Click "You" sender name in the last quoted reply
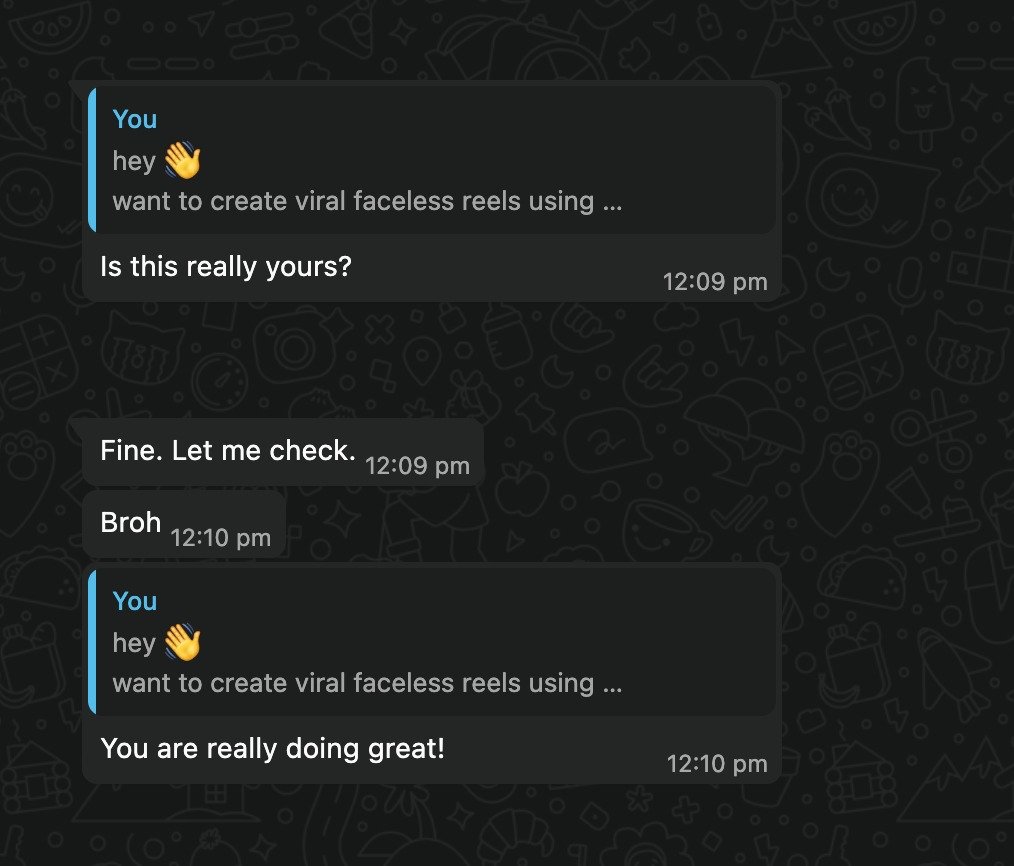 point(135,601)
